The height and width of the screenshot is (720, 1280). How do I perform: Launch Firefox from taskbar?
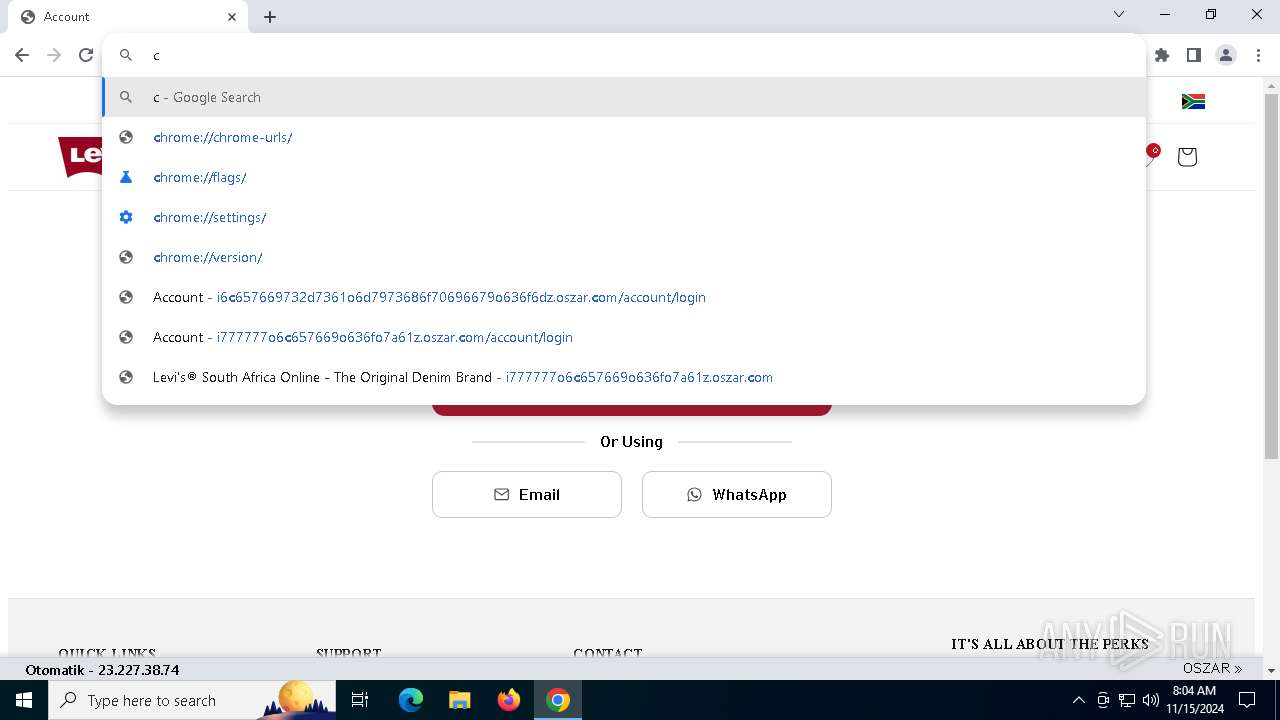(509, 700)
